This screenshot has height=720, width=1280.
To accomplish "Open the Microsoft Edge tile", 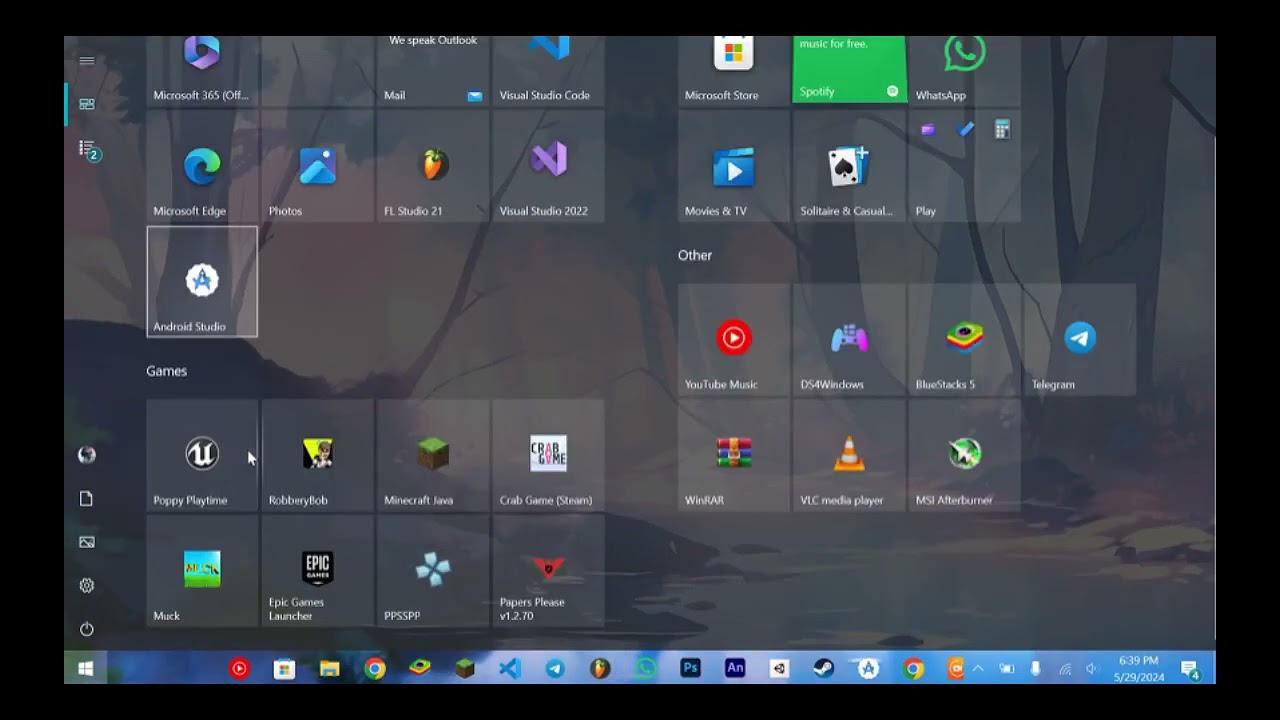I will (202, 166).
